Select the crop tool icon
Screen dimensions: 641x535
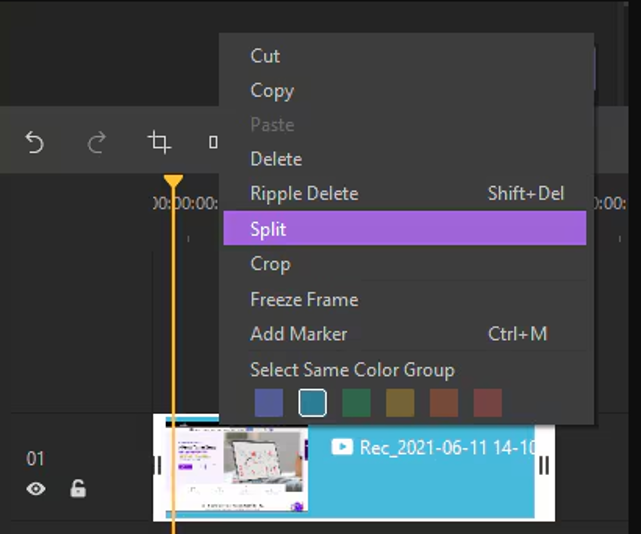(x=159, y=142)
